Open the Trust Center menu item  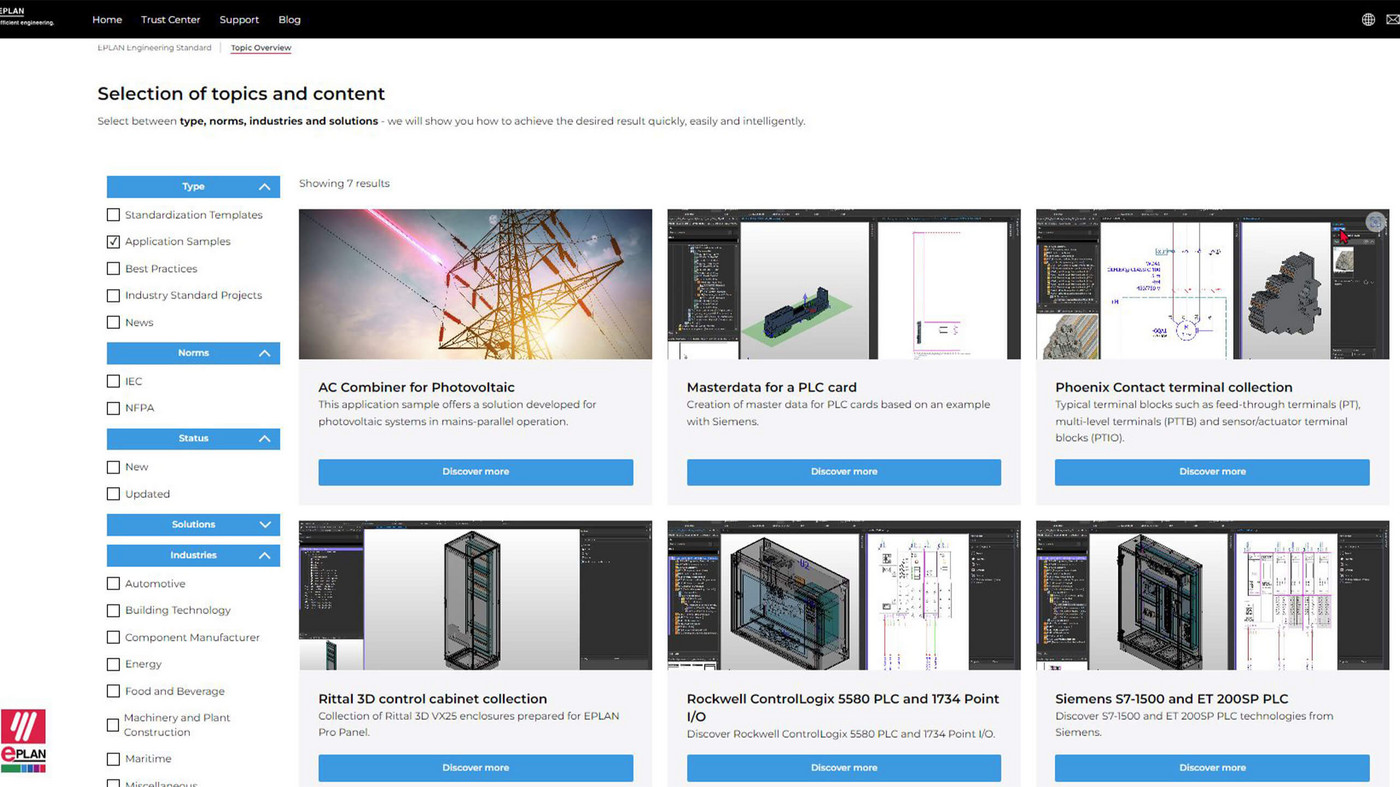(x=170, y=20)
